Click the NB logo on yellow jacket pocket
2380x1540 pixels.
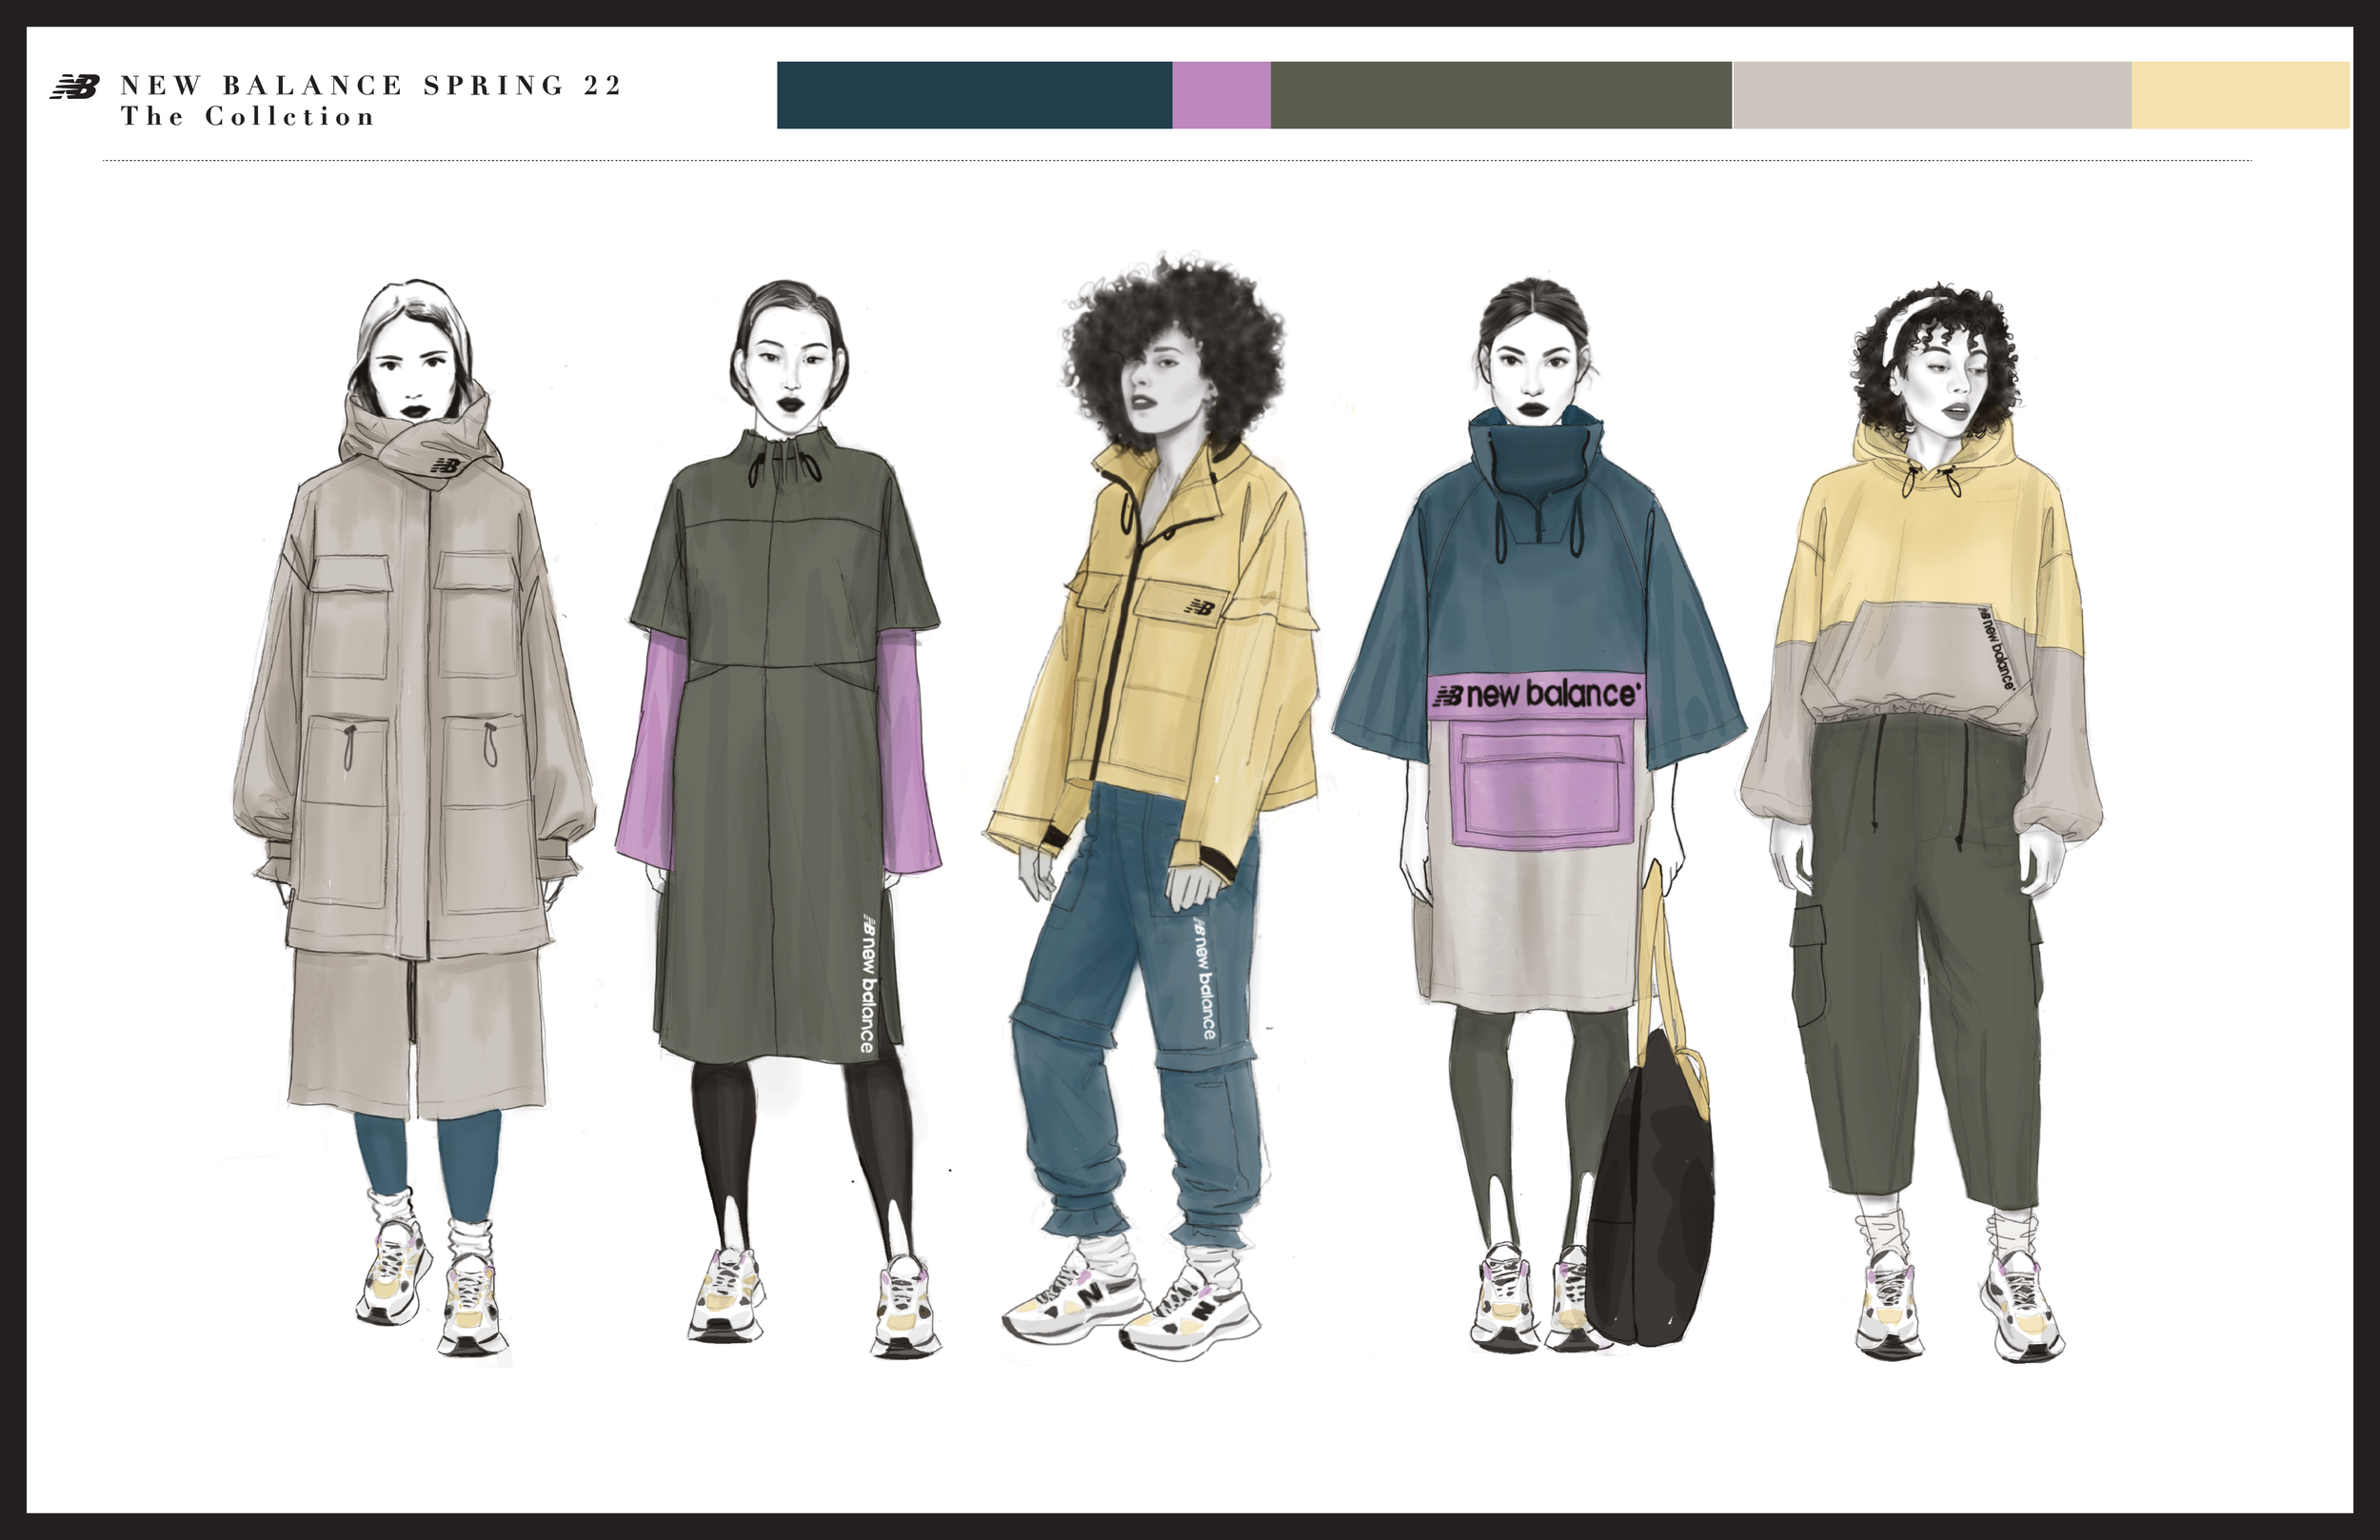click(x=1200, y=606)
